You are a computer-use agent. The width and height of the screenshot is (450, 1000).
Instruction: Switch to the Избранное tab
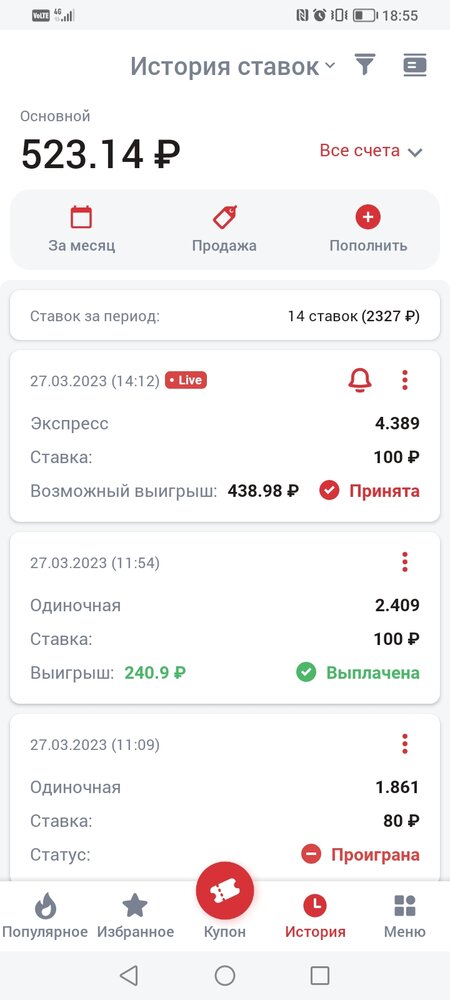(135, 916)
